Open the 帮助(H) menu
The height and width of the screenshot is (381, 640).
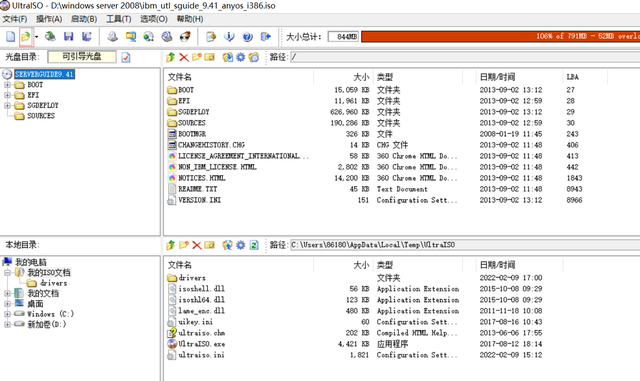190,19
